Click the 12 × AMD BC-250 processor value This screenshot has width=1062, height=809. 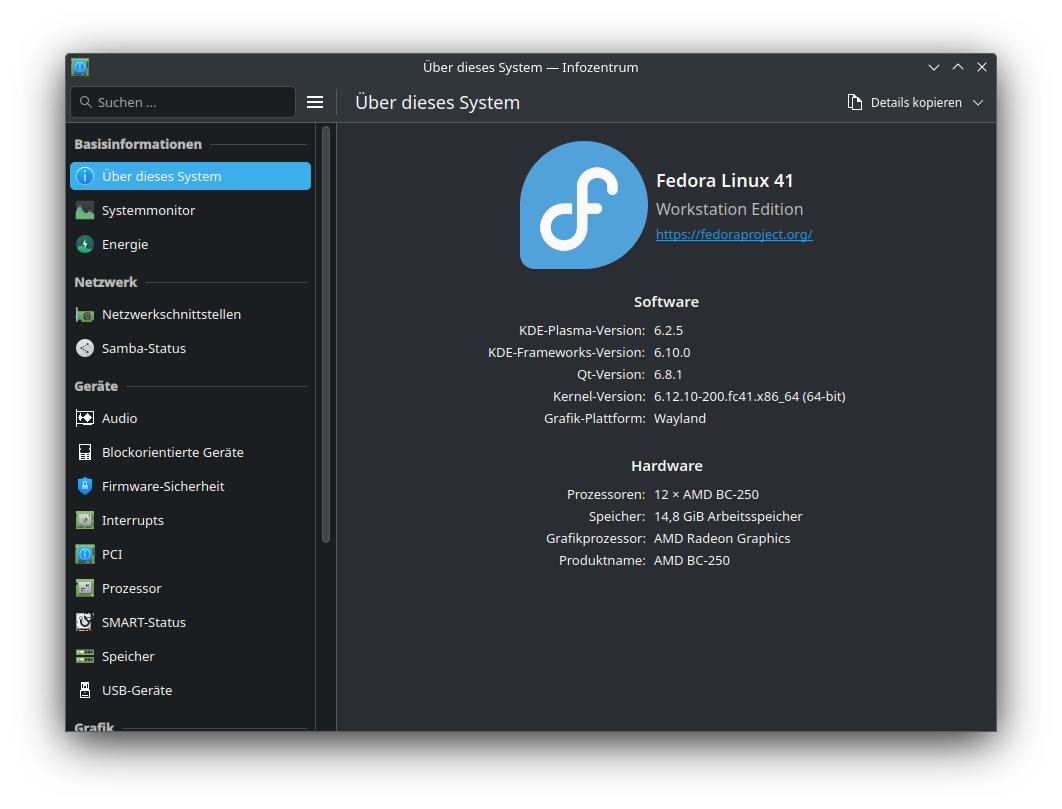(706, 495)
